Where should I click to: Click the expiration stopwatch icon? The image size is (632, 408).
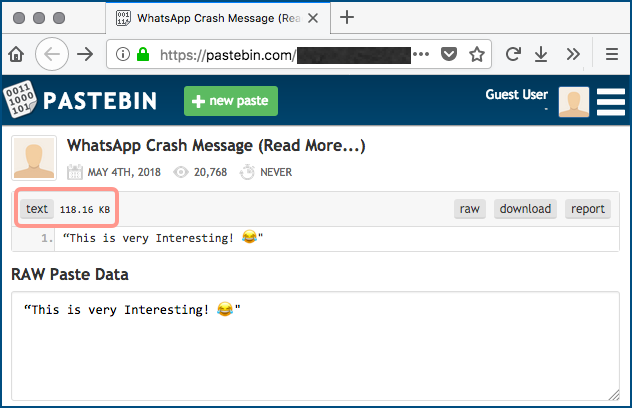point(247,172)
